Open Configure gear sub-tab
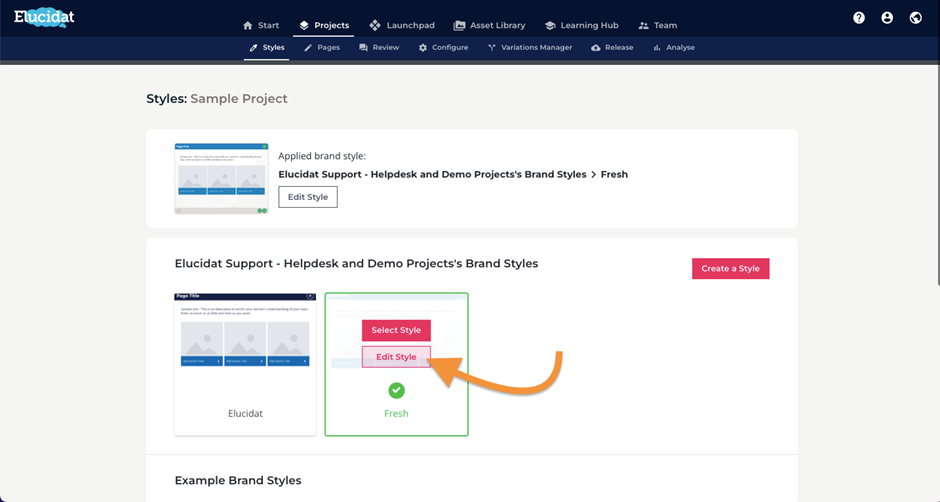Image resolution: width=940 pixels, height=502 pixels. (x=443, y=47)
